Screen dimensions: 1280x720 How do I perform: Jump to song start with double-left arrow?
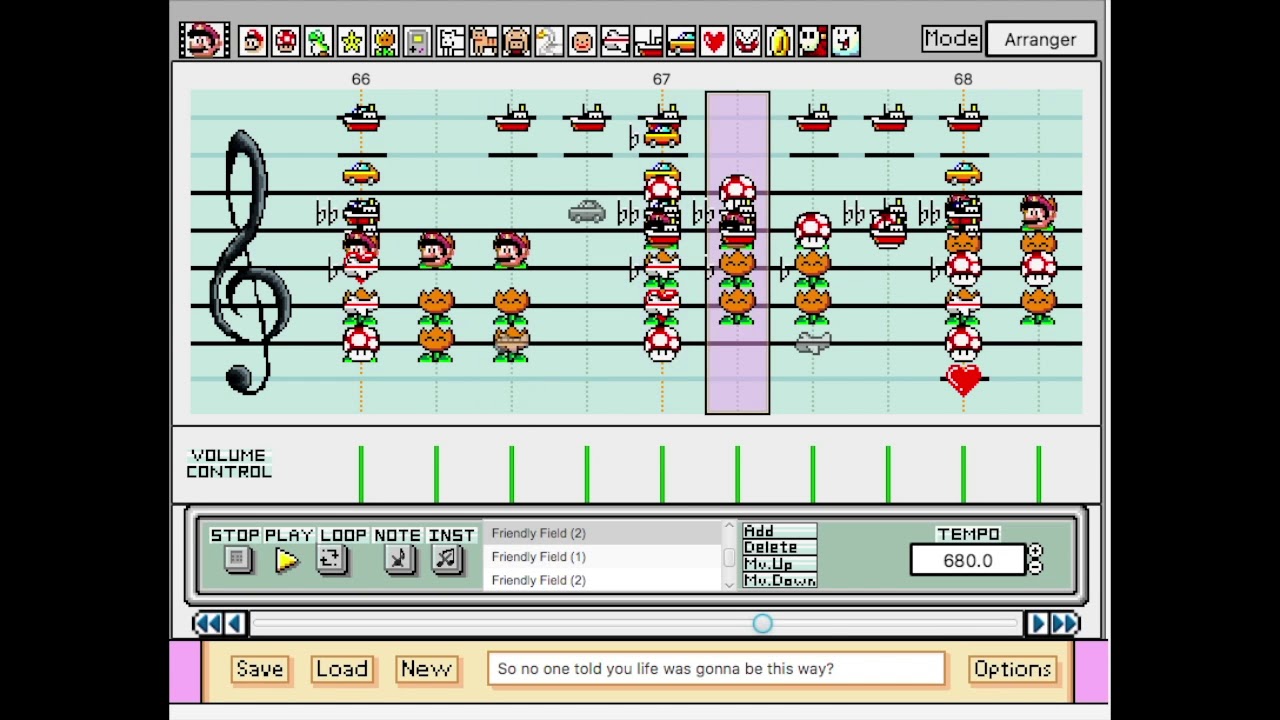pos(207,624)
